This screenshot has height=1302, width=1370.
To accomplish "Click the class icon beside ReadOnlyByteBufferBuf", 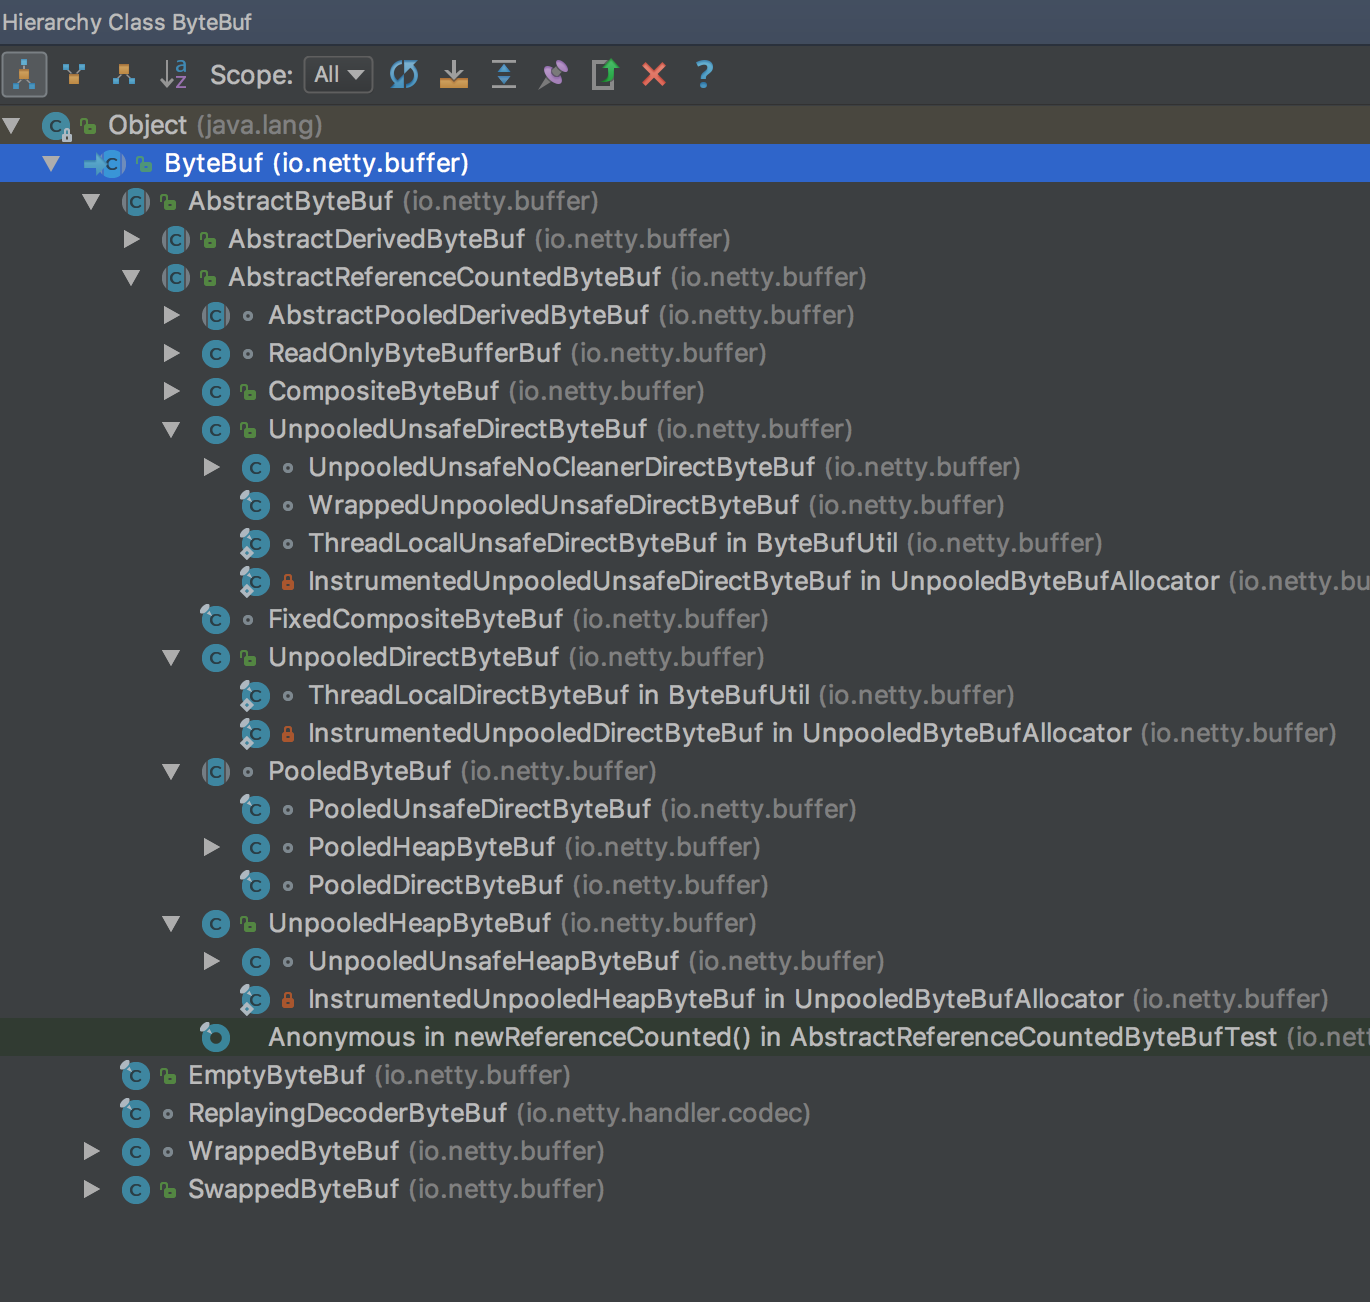I will pyautogui.click(x=215, y=353).
